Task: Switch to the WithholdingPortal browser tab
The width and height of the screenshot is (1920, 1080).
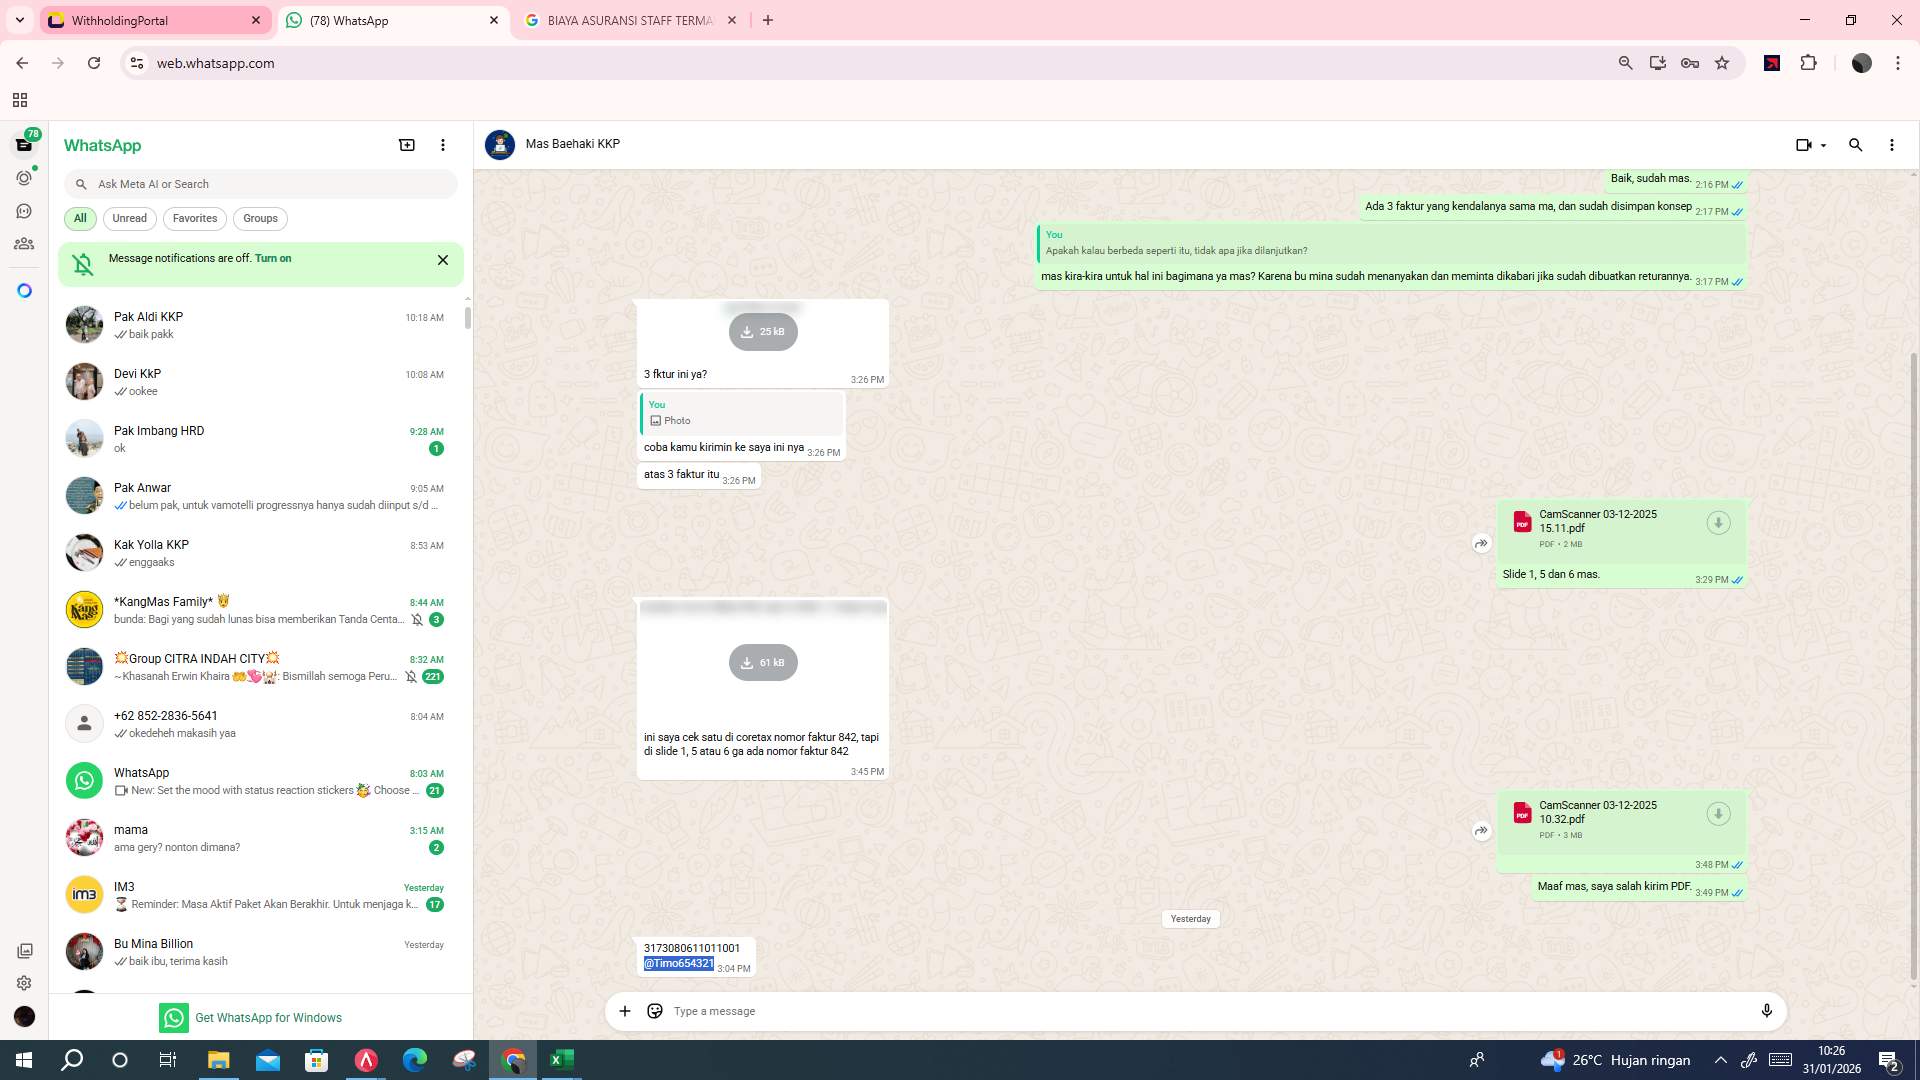Action: [150, 20]
